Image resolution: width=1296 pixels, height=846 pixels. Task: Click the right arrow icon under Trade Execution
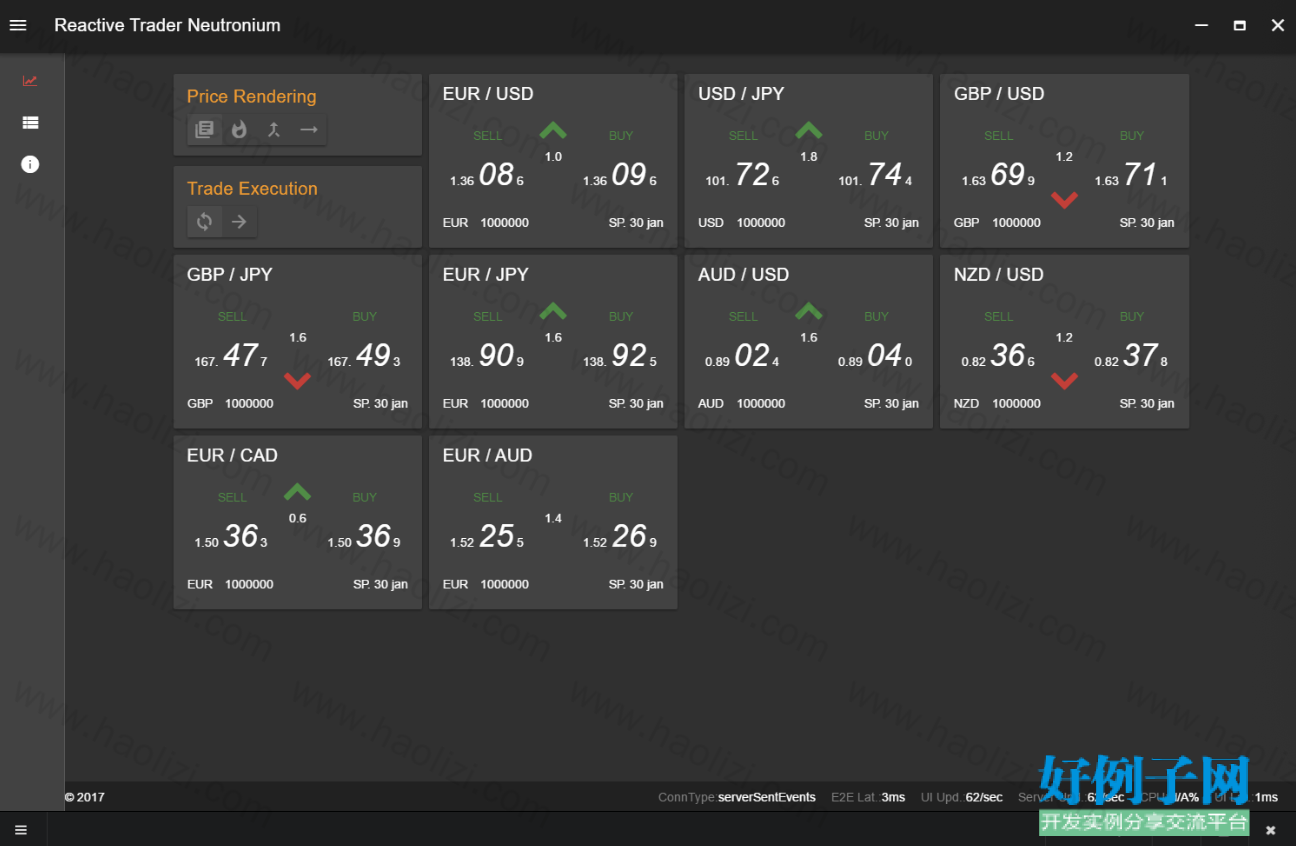point(239,222)
